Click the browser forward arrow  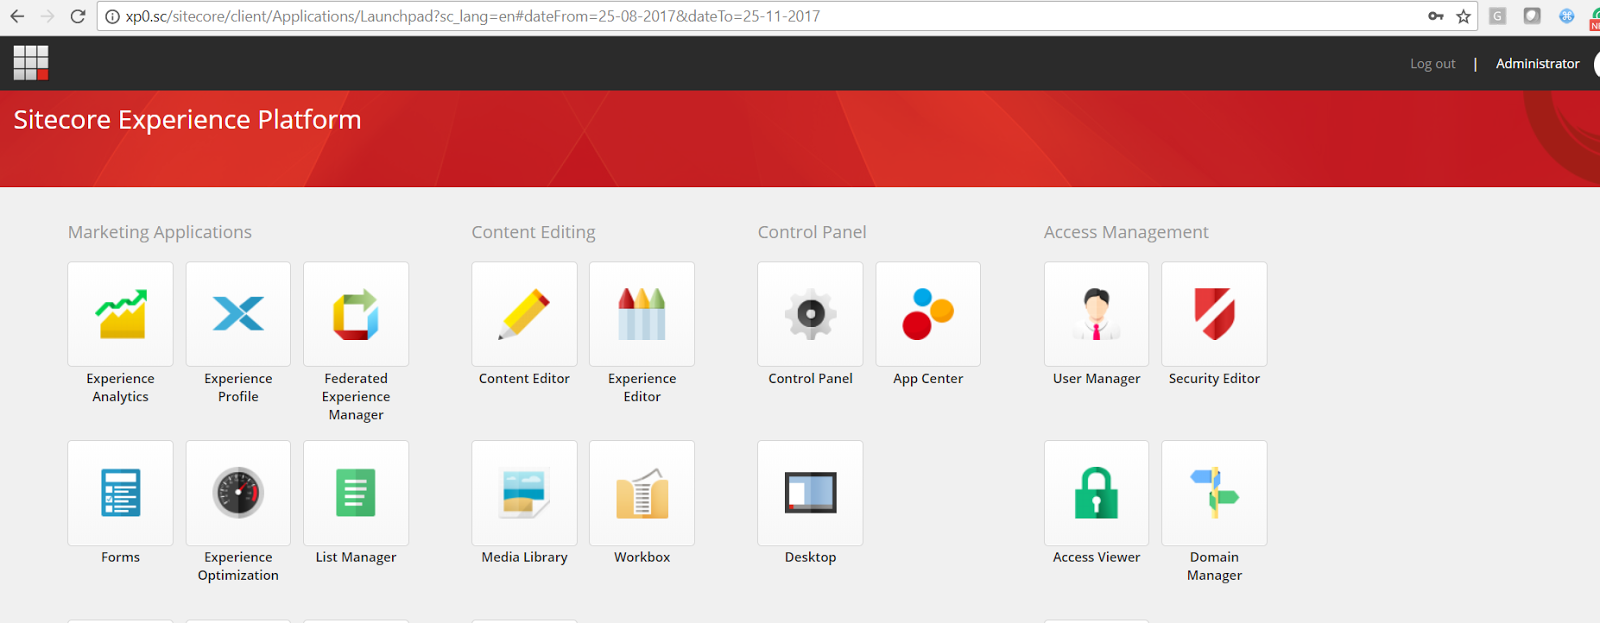coord(47,16)
